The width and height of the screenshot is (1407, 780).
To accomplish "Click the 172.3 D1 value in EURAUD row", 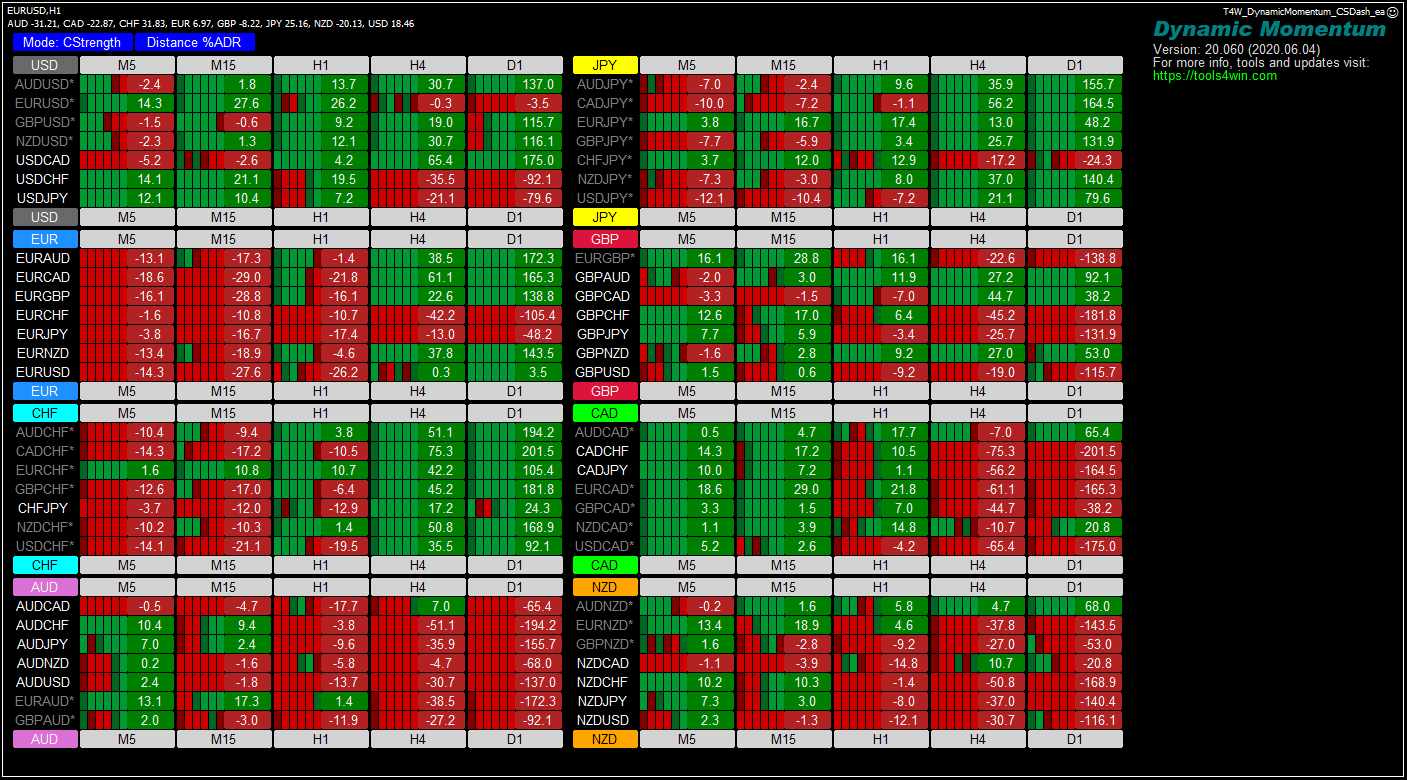I will click(x=538, y=258).
